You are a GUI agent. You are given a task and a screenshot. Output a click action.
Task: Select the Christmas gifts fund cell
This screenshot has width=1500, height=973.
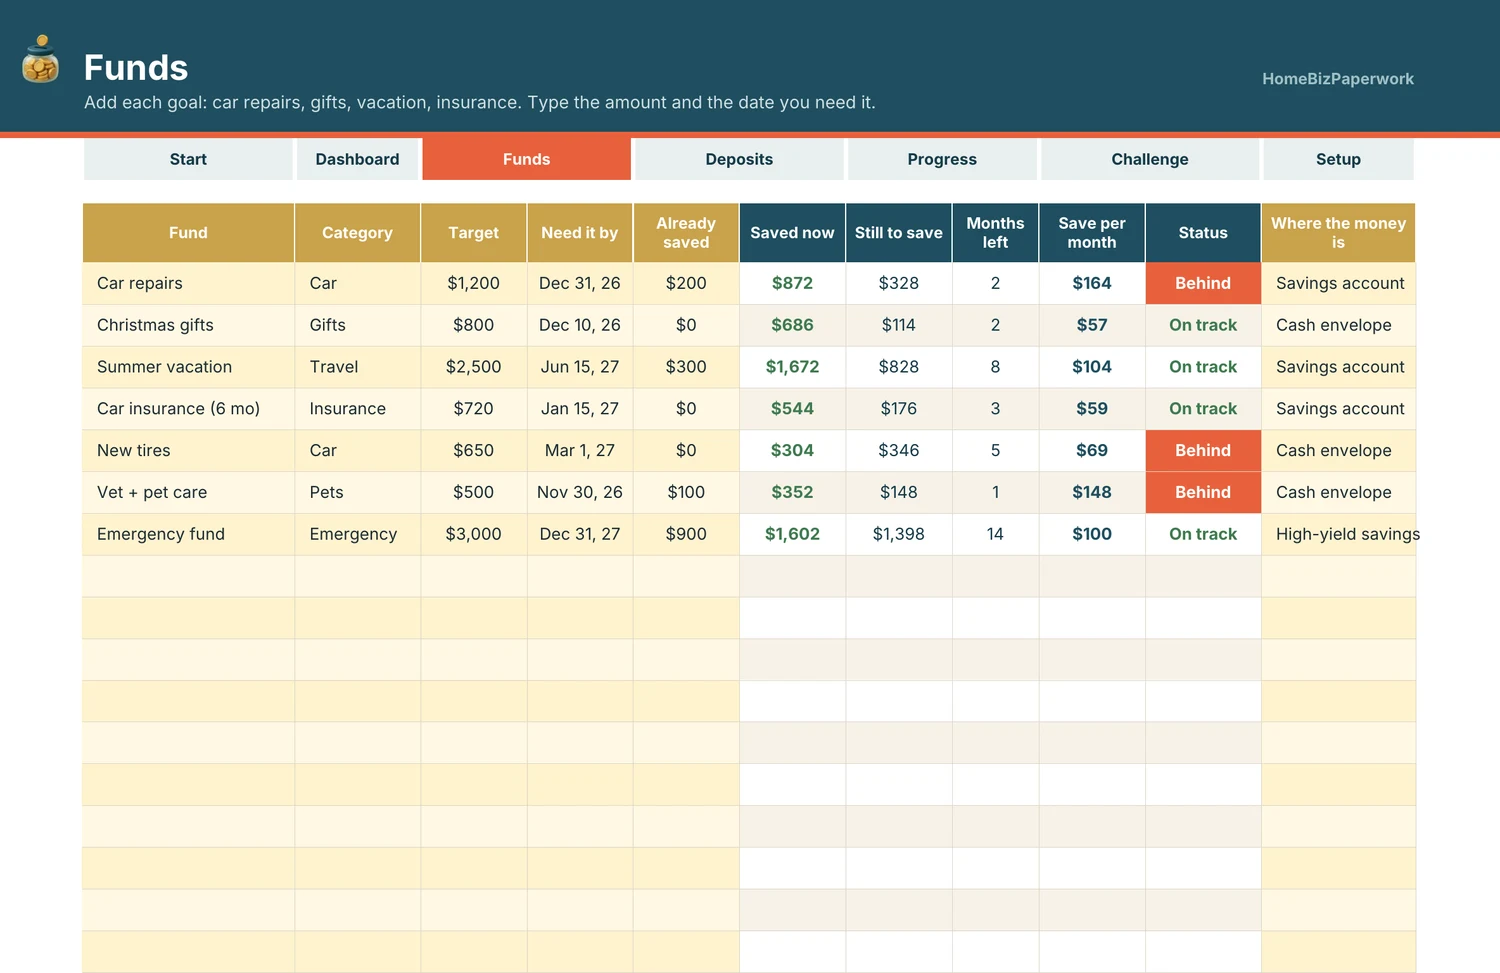tap(188, 325)
